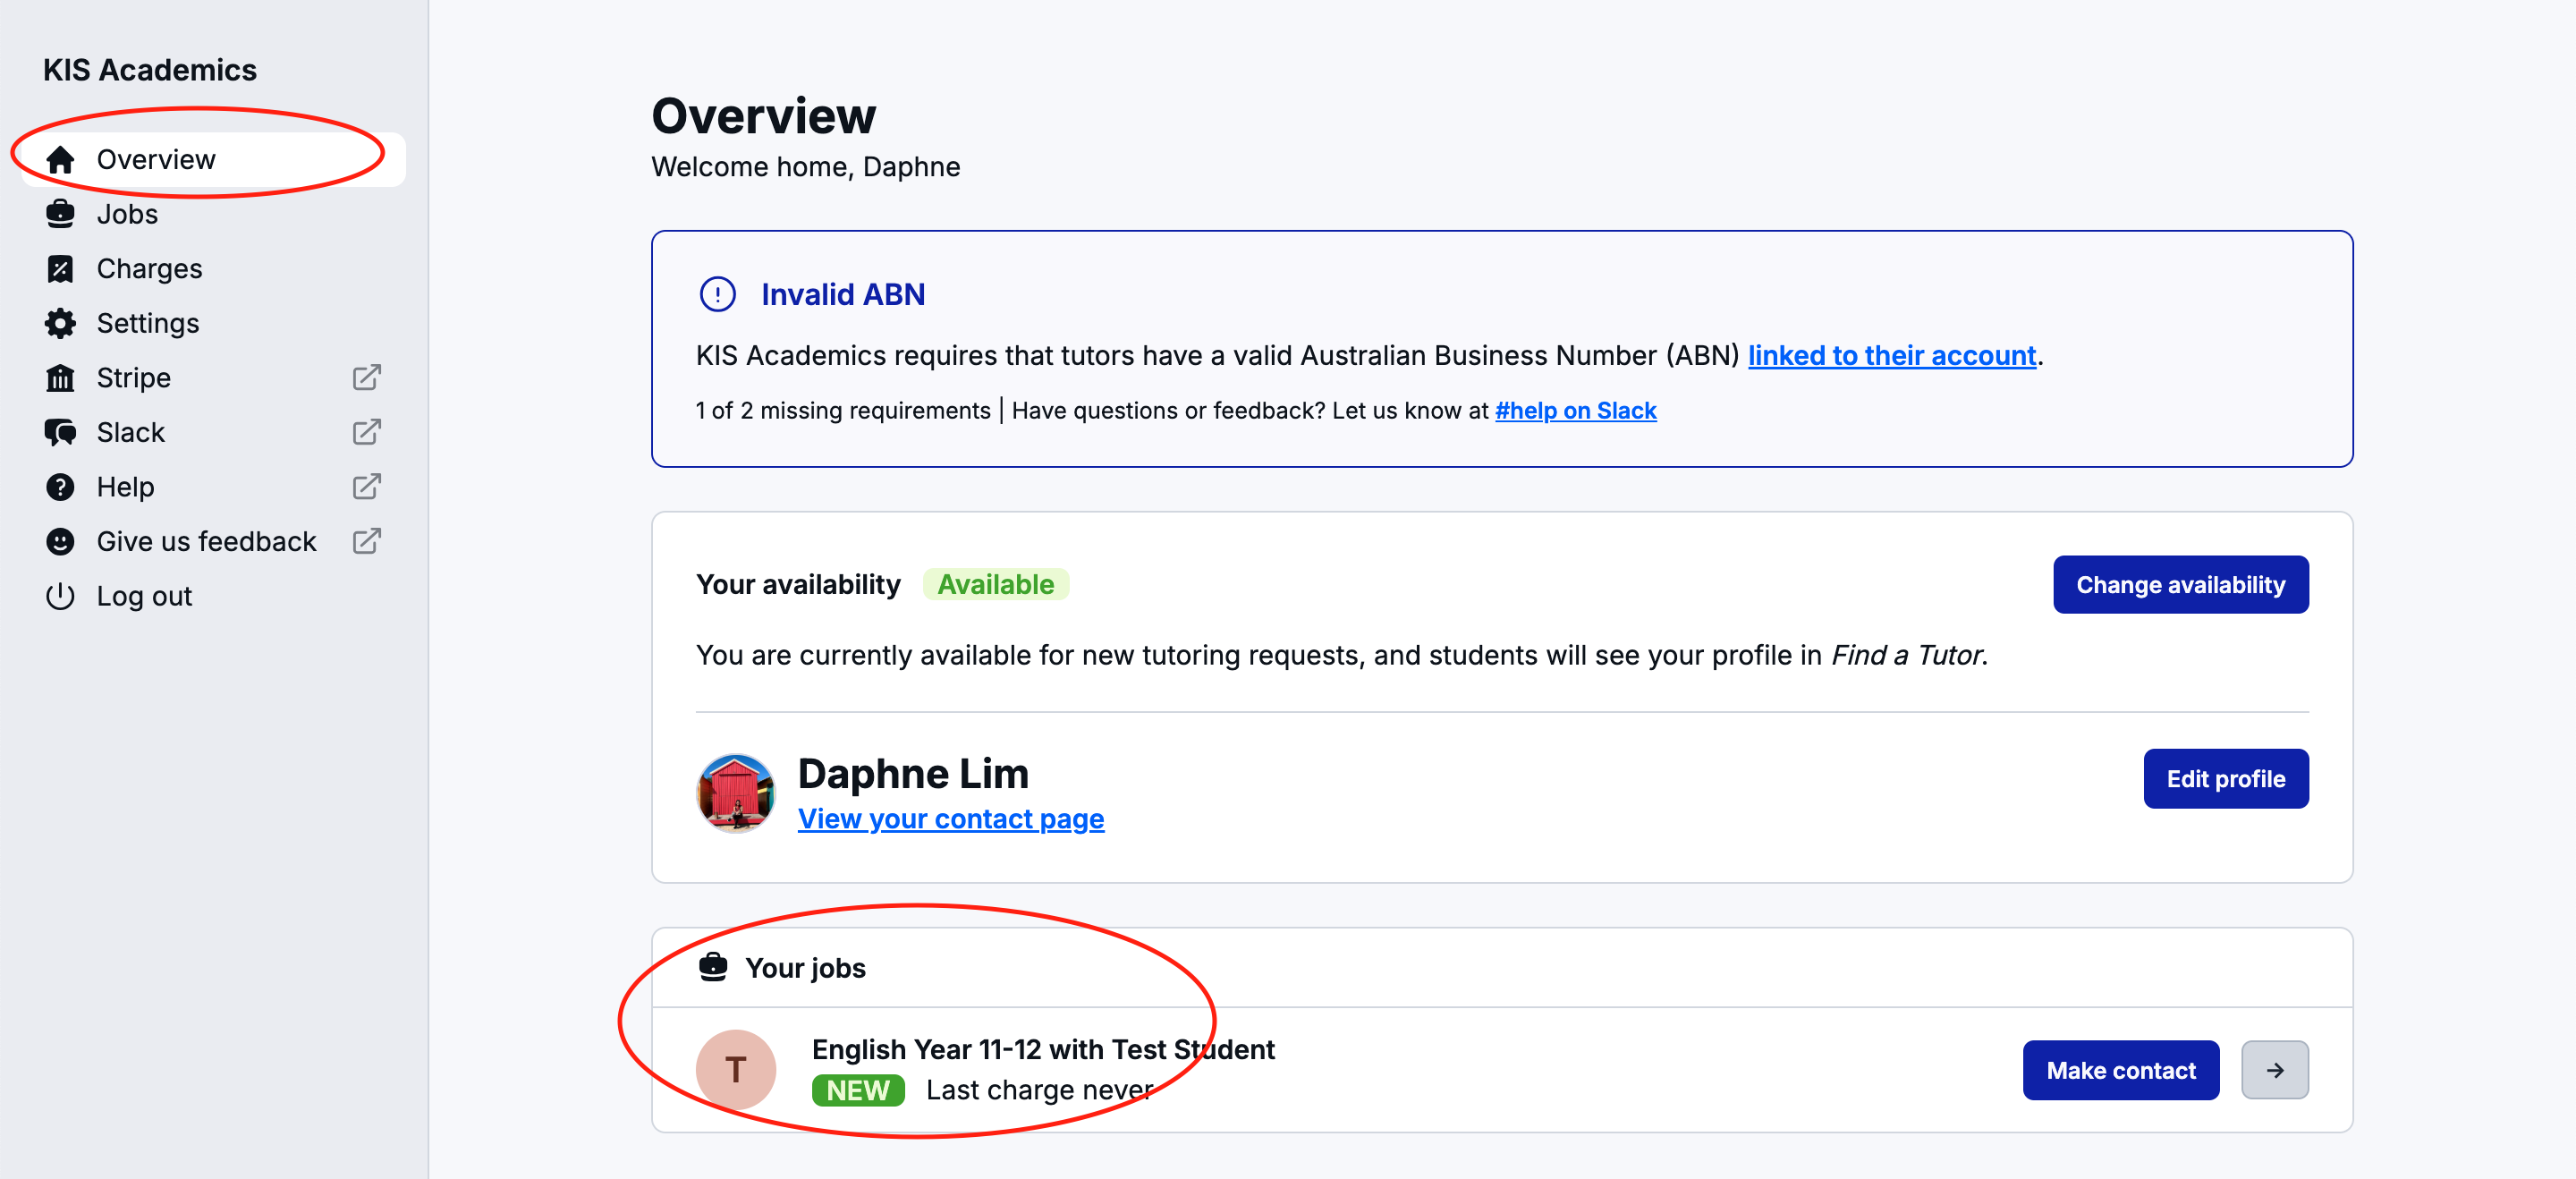
Task: Click the arrow button on the English job
Action: [2275, 1069]
